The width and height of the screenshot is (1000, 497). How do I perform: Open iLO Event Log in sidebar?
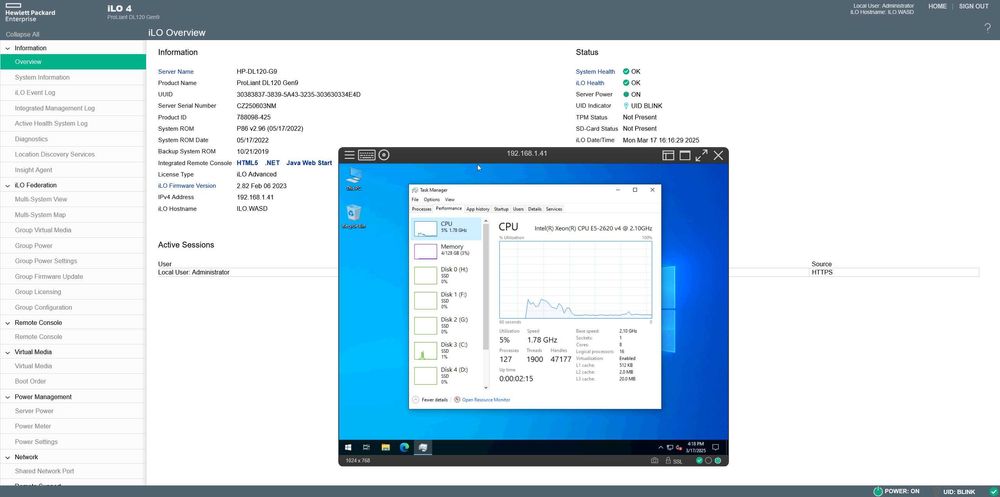pos(35,93)
